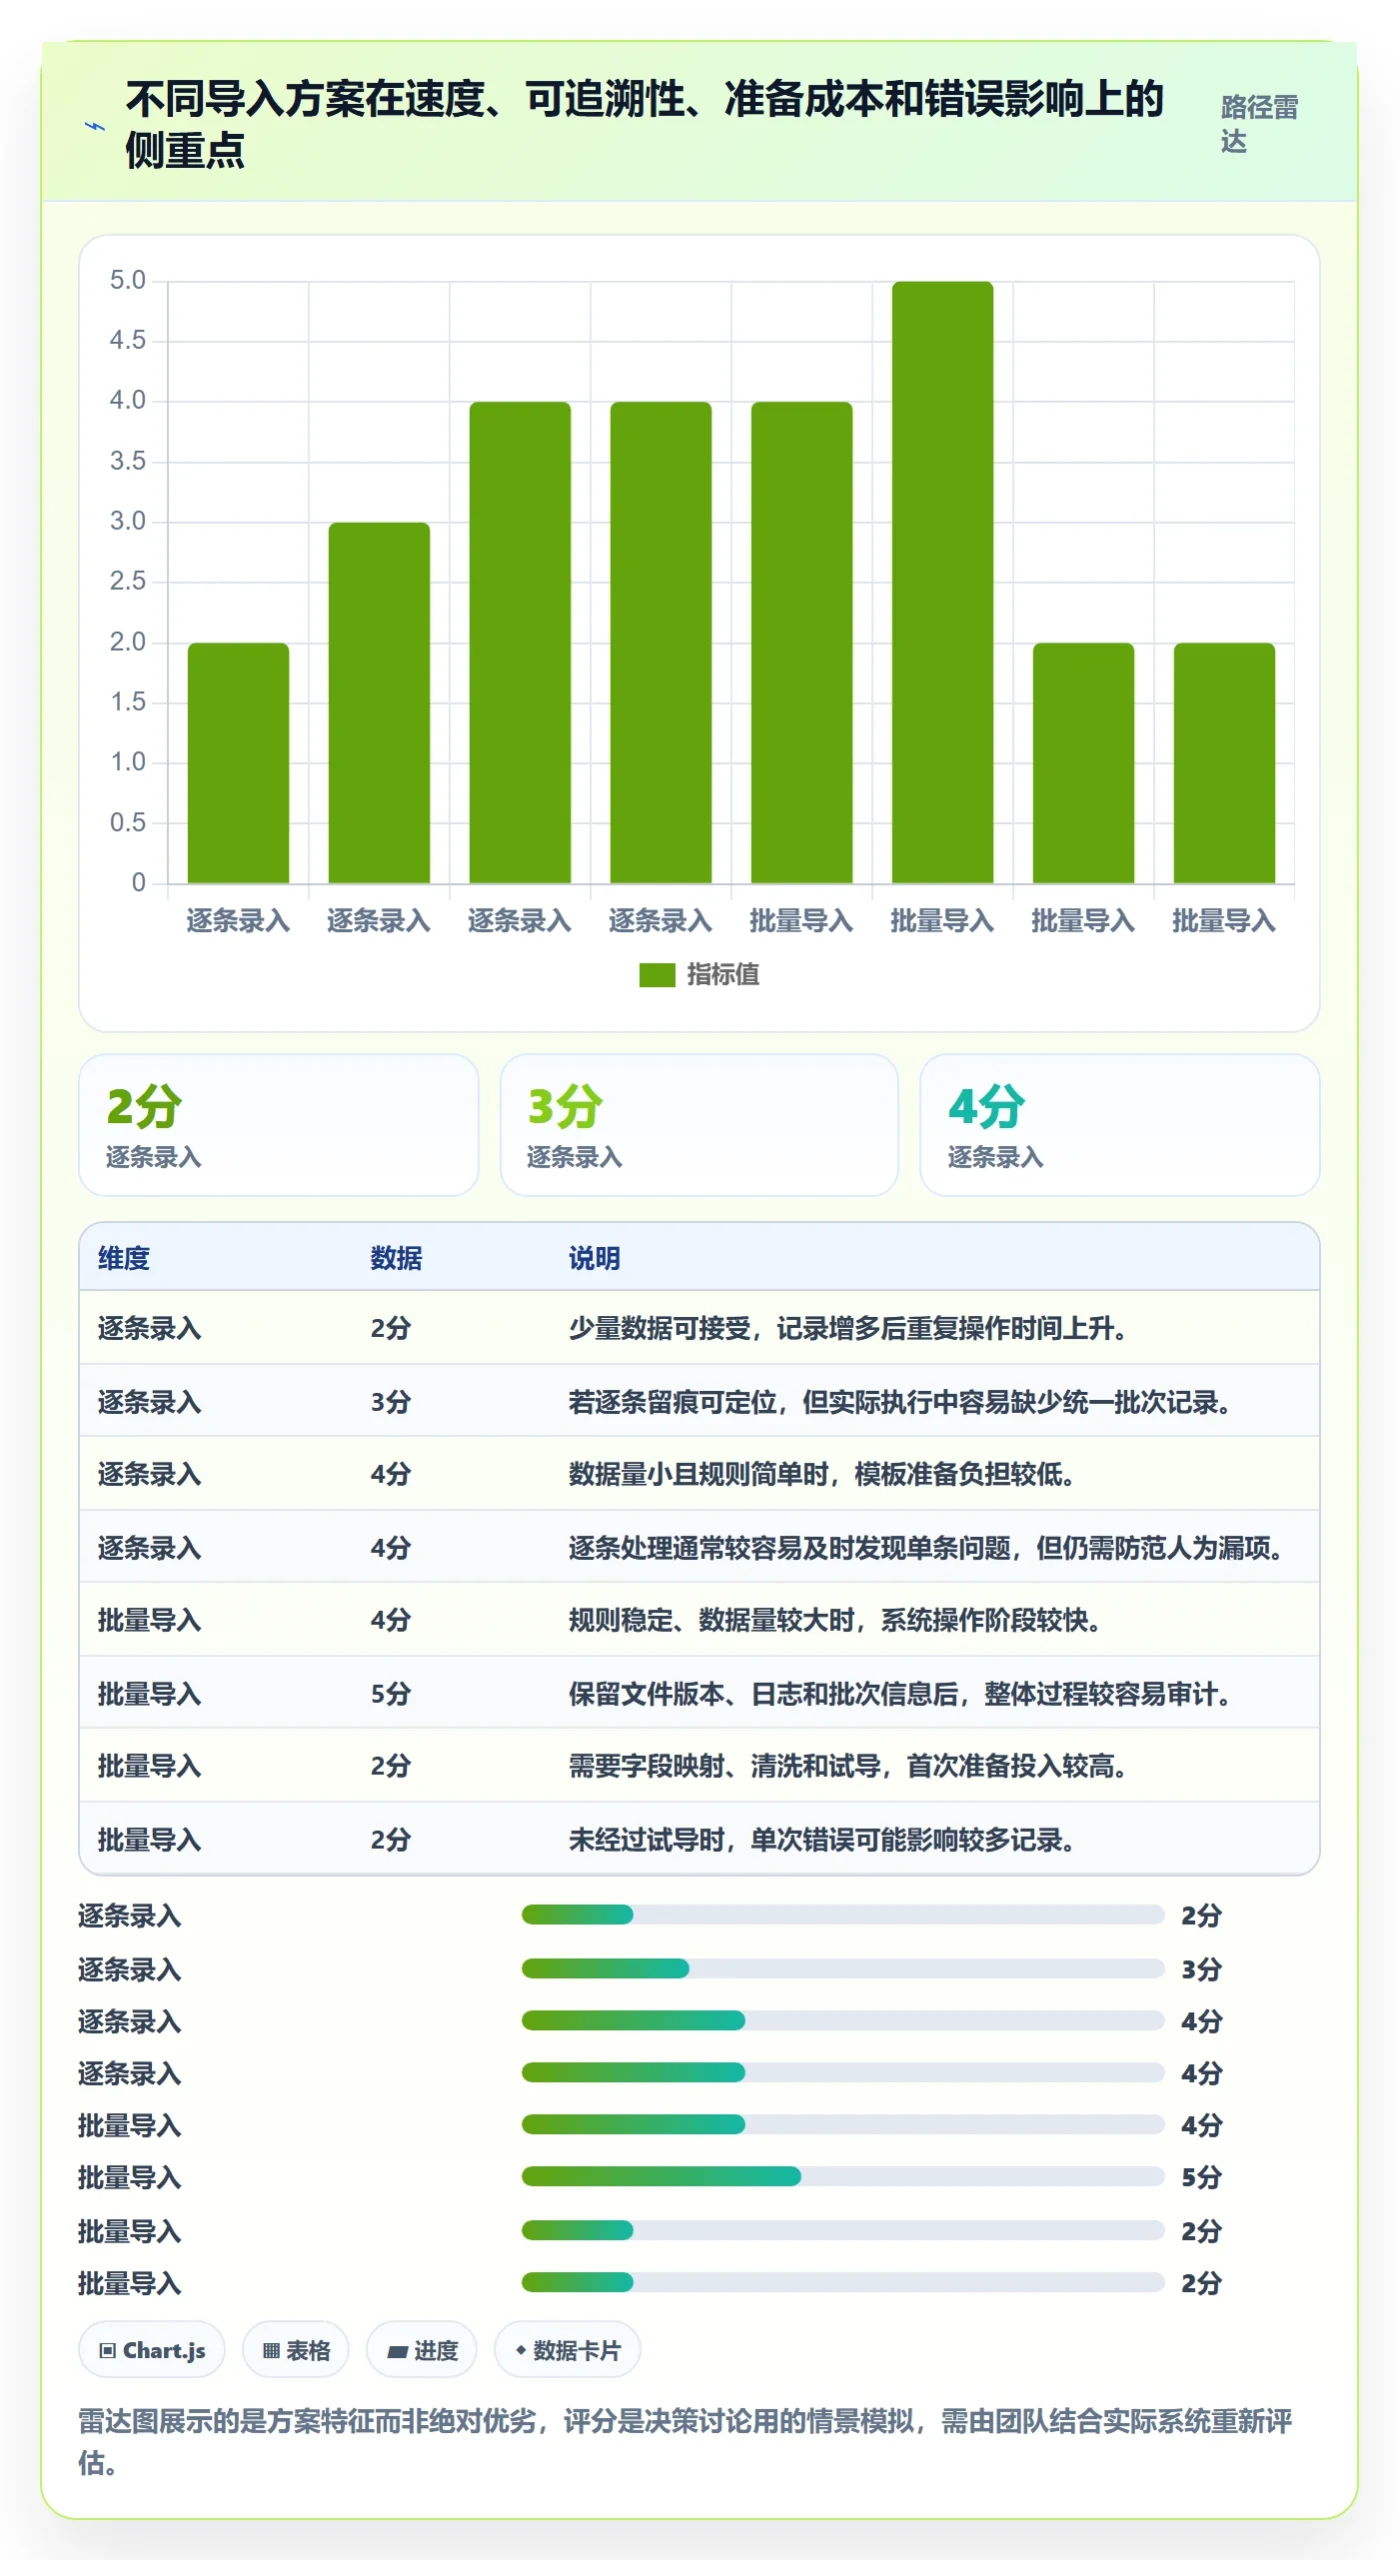
Task: Click the 5分 progress bar
Action: coord(842,2177)
